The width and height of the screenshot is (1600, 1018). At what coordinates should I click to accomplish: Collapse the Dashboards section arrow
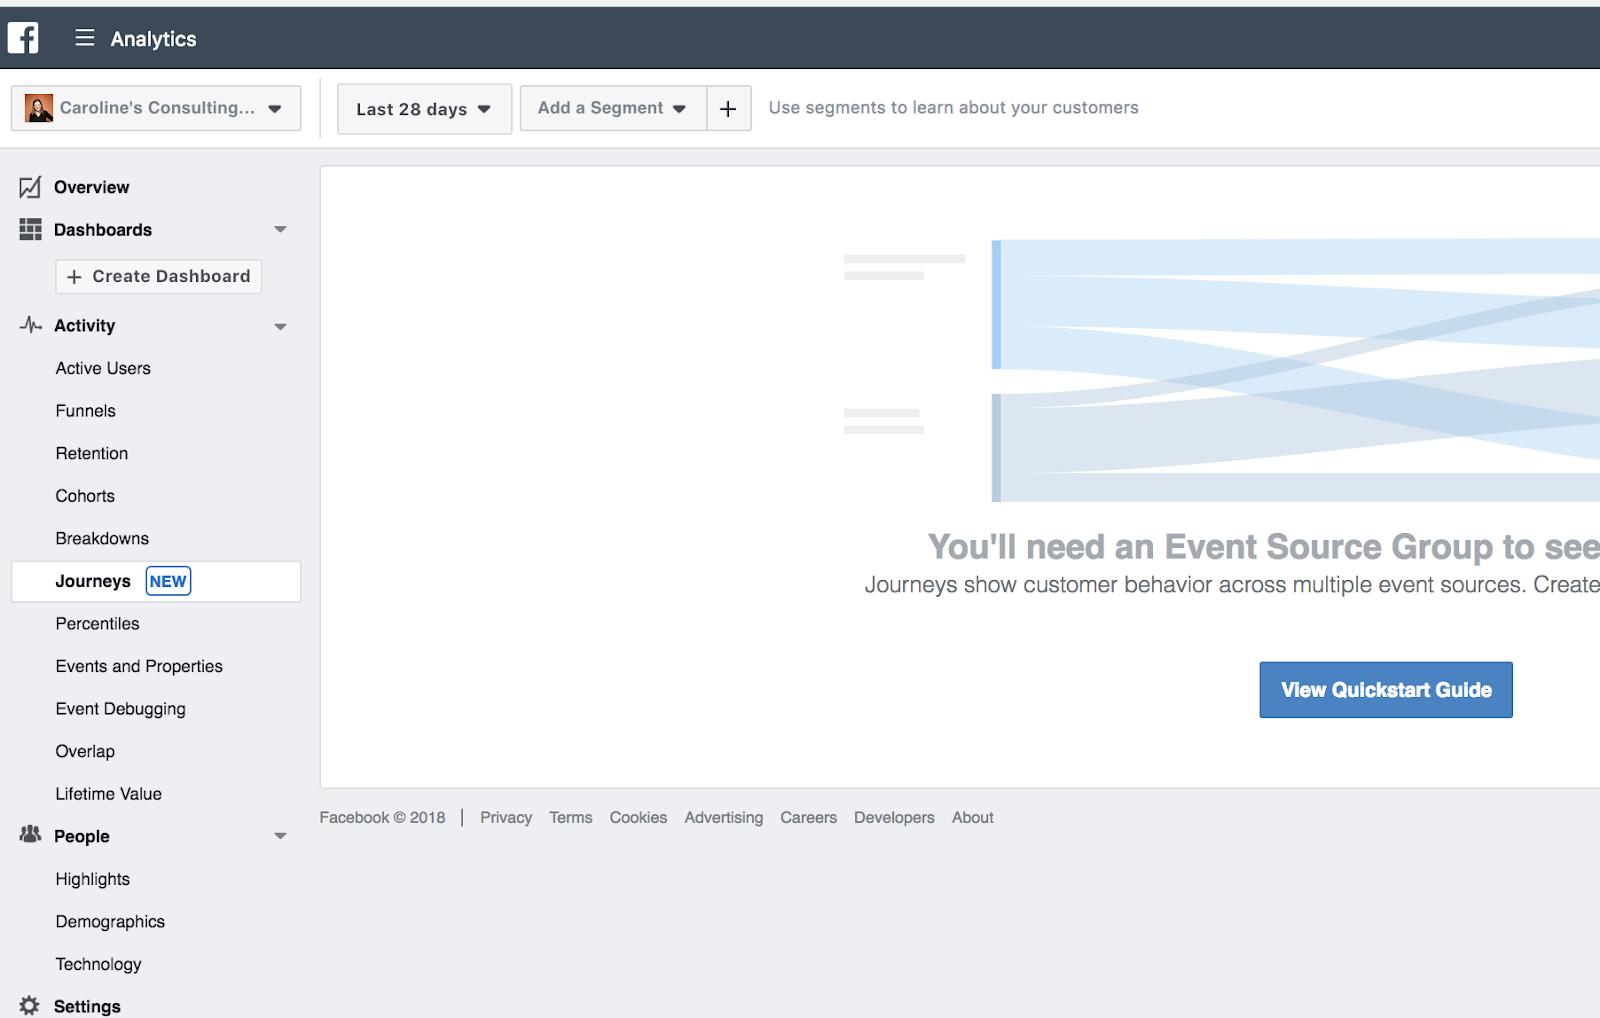[x=281, y=230]
